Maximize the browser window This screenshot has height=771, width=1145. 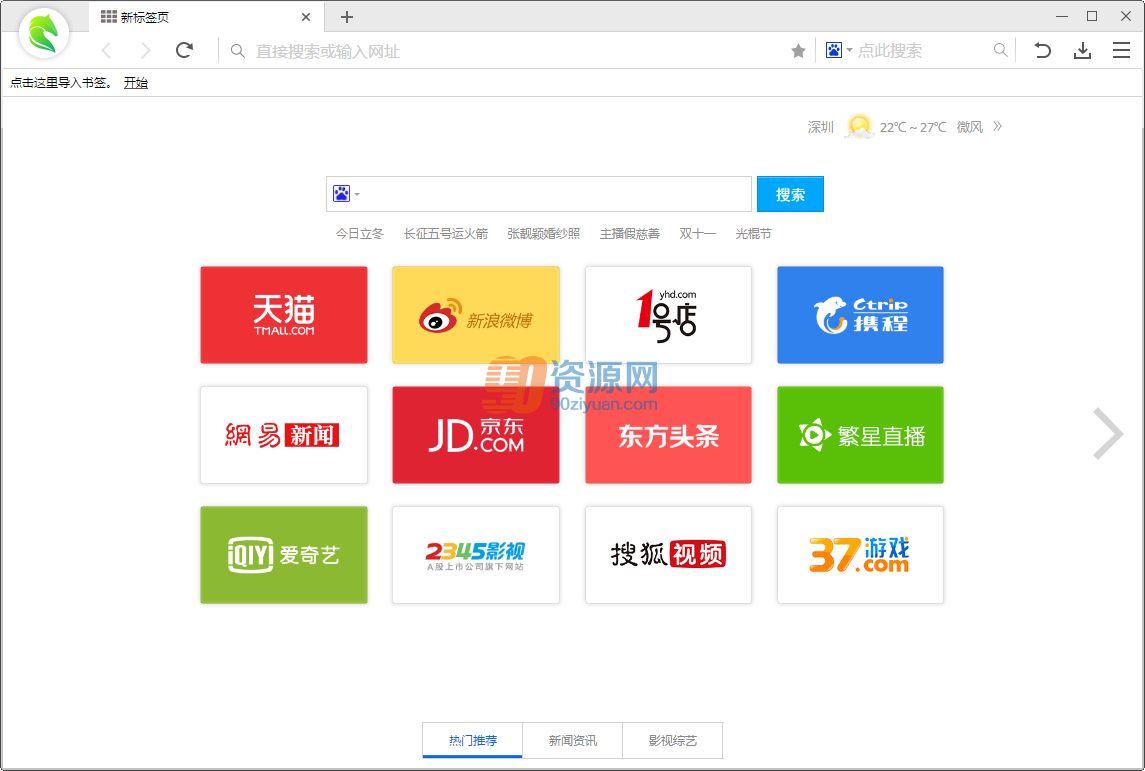click(1092, 16)
